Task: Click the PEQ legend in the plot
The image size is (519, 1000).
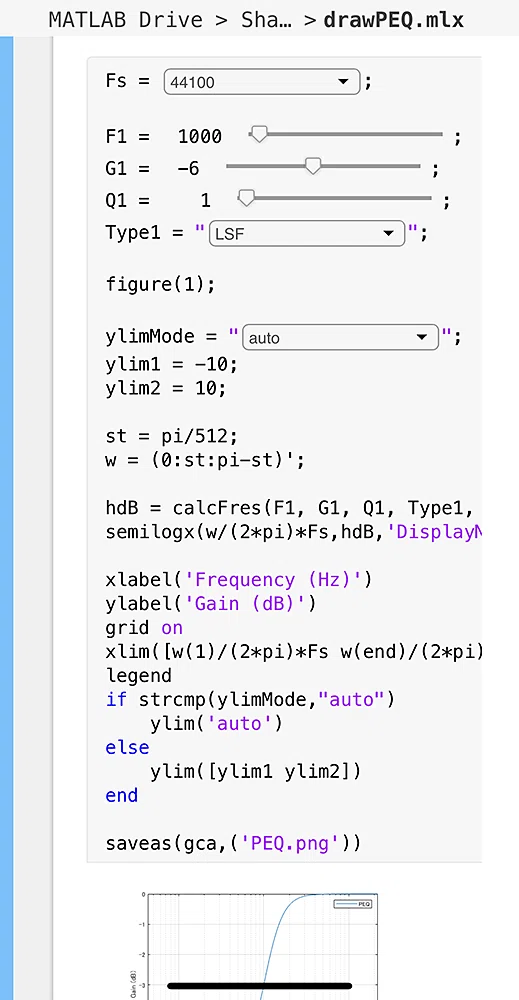Action: [353, 904]
